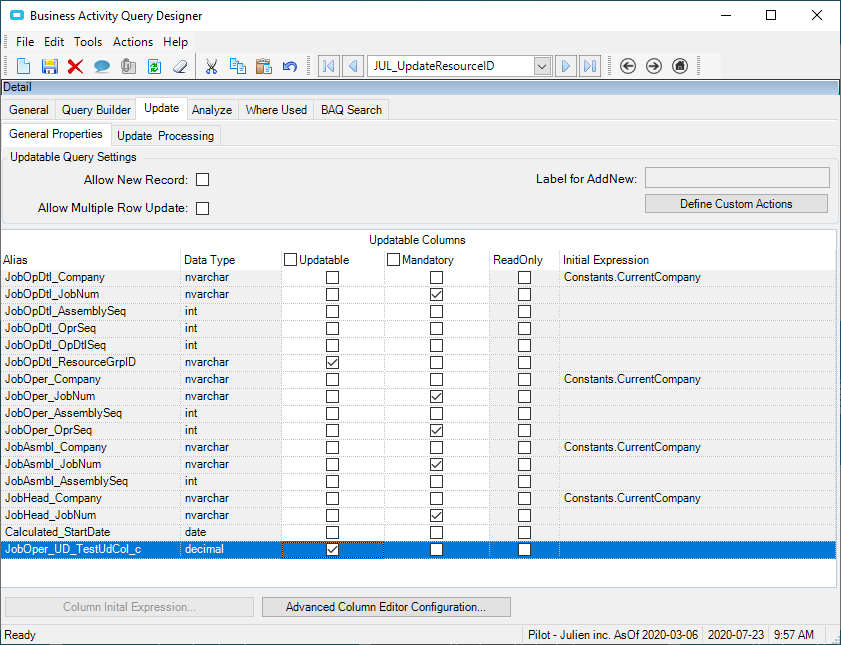Screen dimensions: 841x645
Task: Open the BAQ Search tab
Action: [x=351, y=110]
